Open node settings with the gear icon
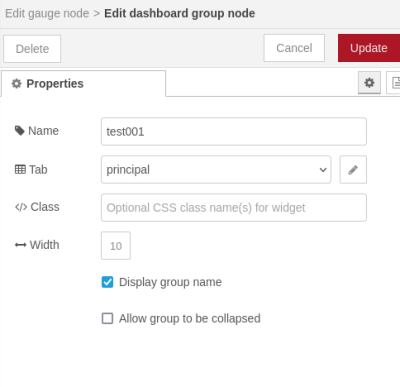 click(x=369, y=83)
